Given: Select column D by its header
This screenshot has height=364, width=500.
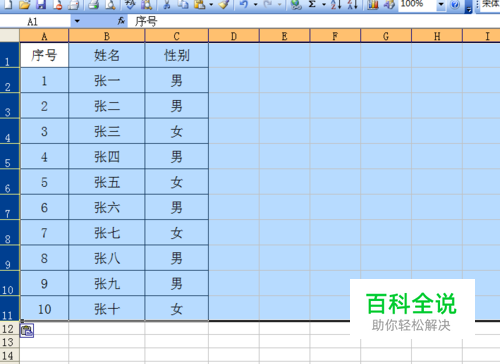Looking at the screenshot, I should click(234, 36).
